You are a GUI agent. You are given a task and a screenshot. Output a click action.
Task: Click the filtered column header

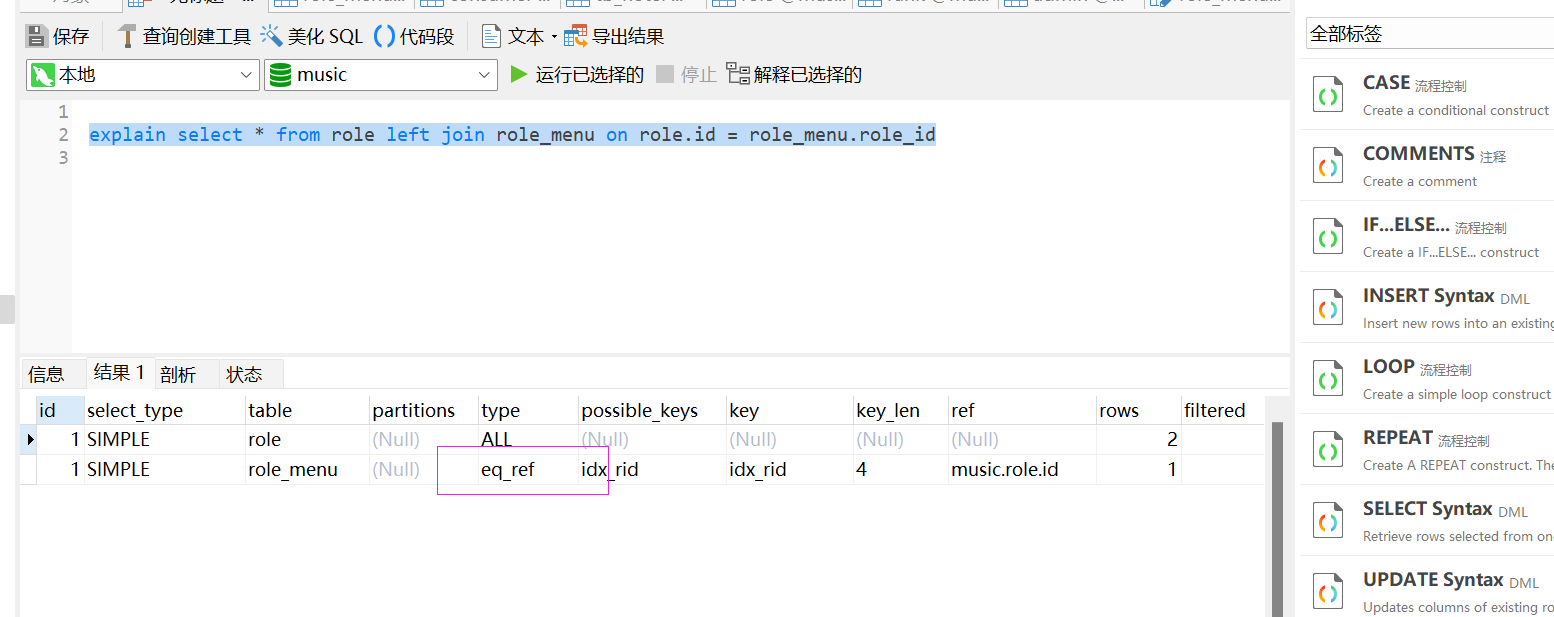pyautogui.click(x=1222, y=410)
